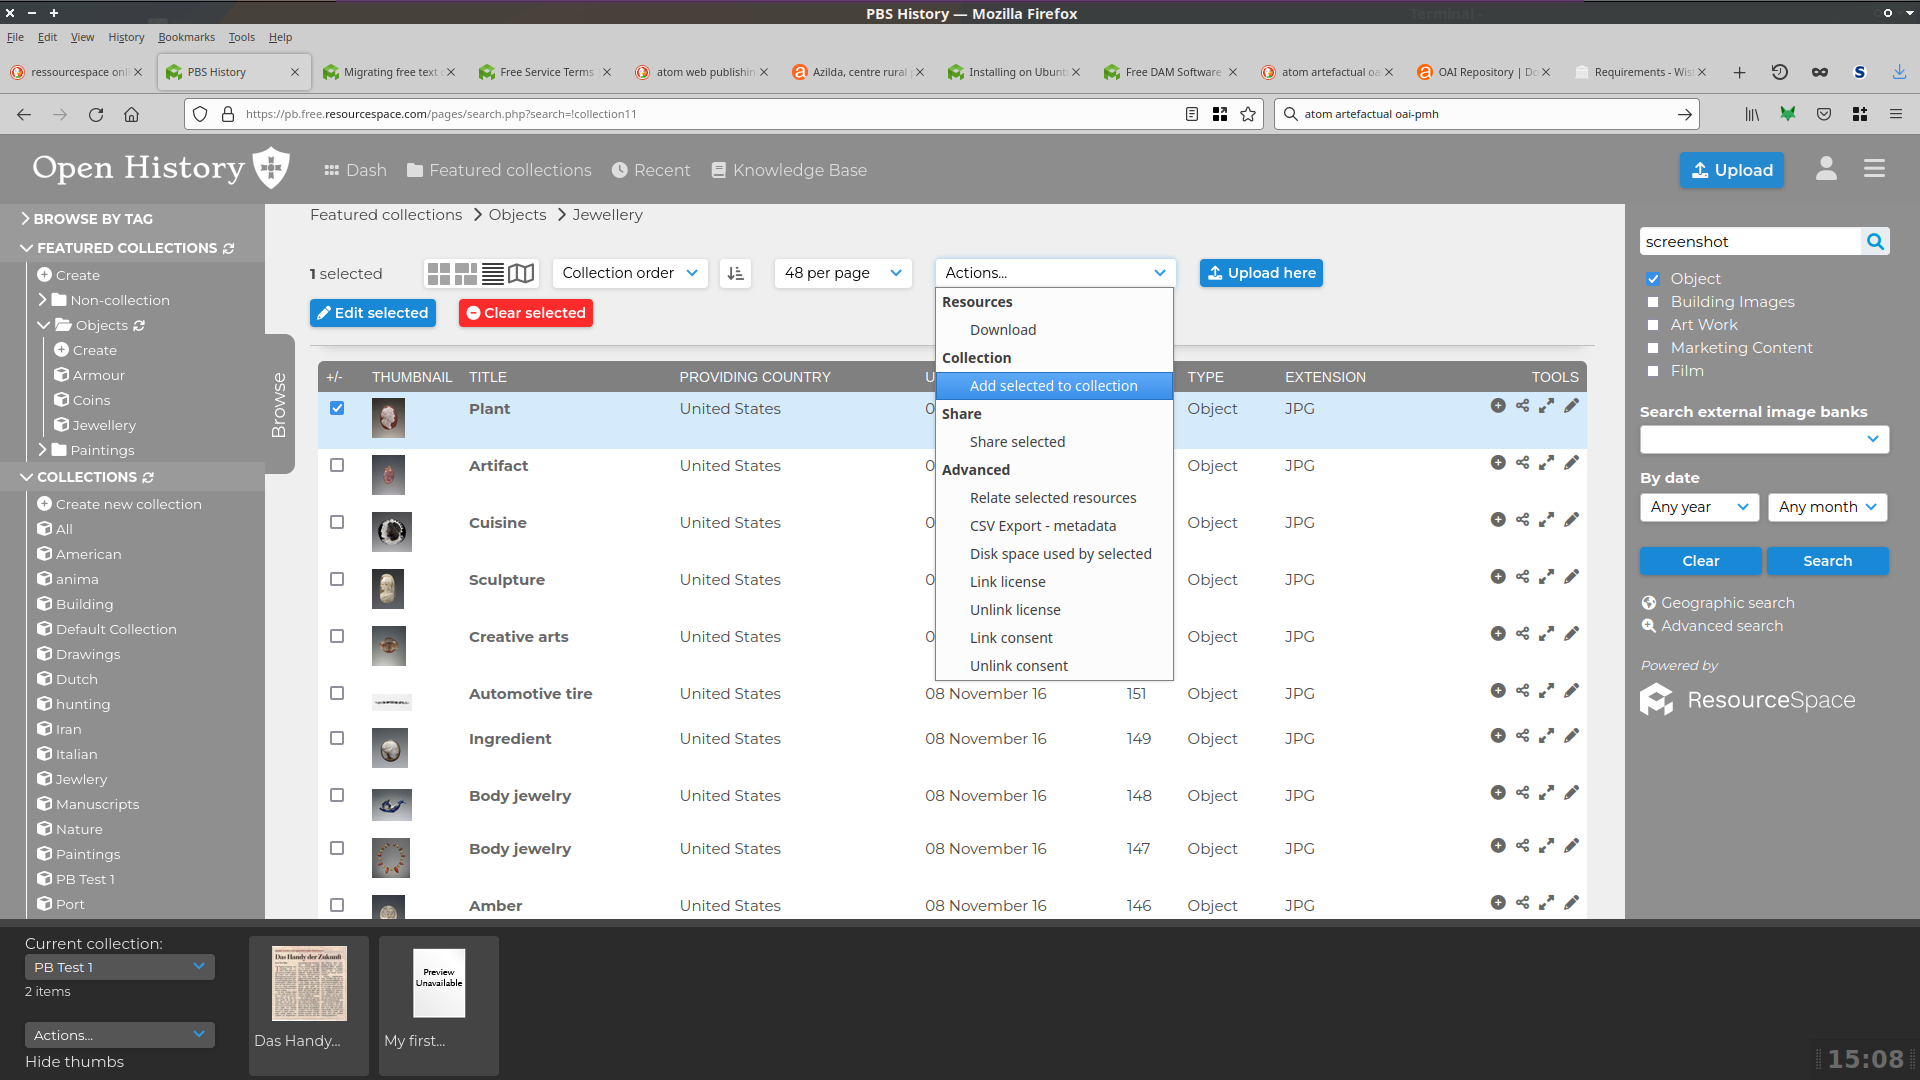Image resolution: width=1920 pixels, height=1080 pixels.
Task: Enable the Art Work type checkbox
Action: point(1653,325)
